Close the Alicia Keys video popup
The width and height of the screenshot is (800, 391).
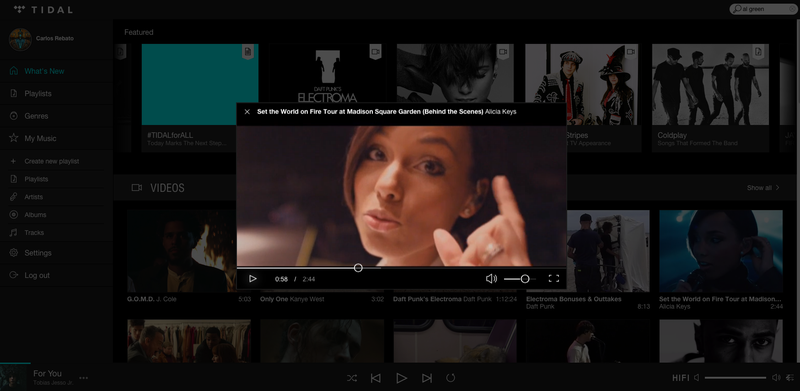tap(247, 112)
